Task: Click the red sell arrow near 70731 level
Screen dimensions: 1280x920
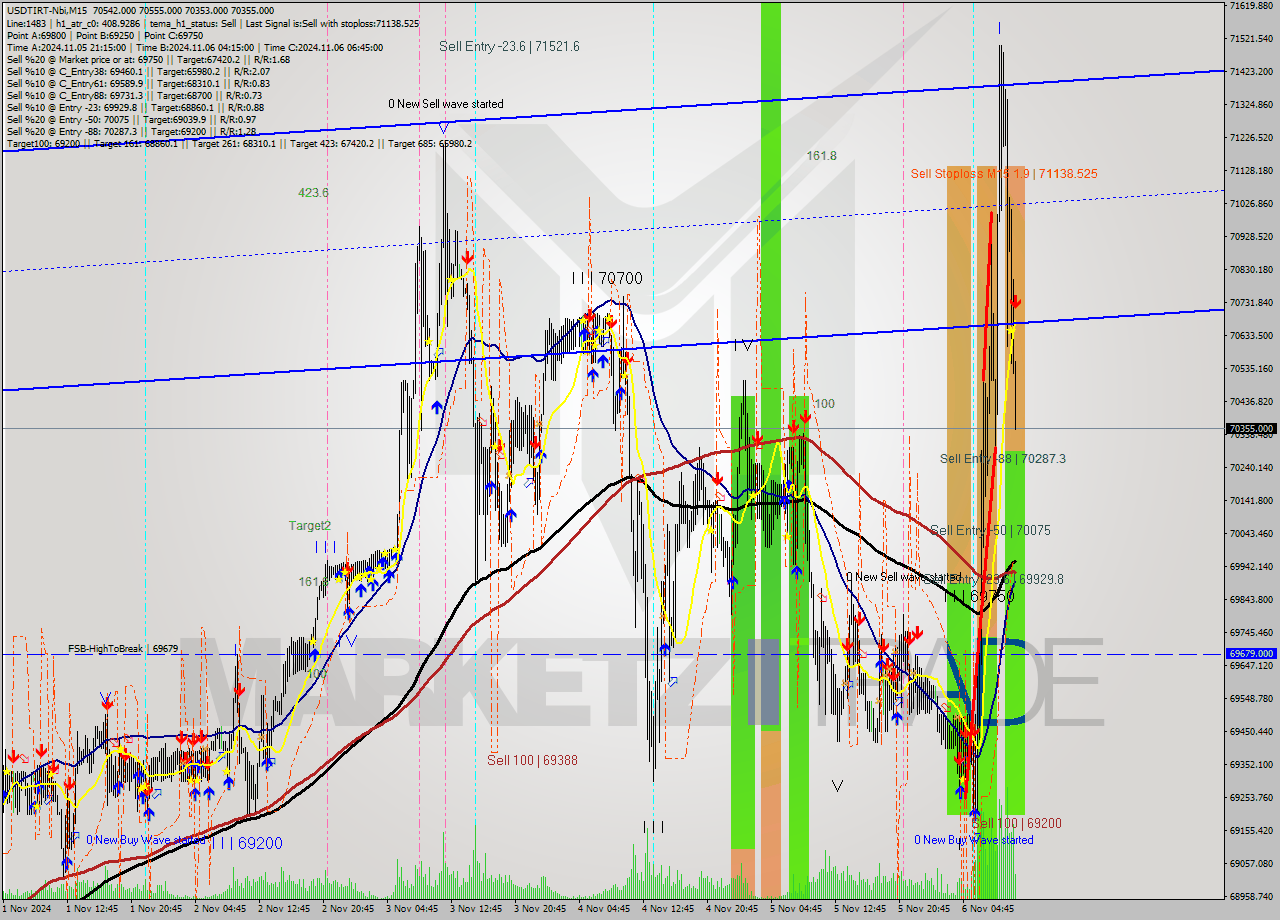Action: click(x=1016, y=301)
